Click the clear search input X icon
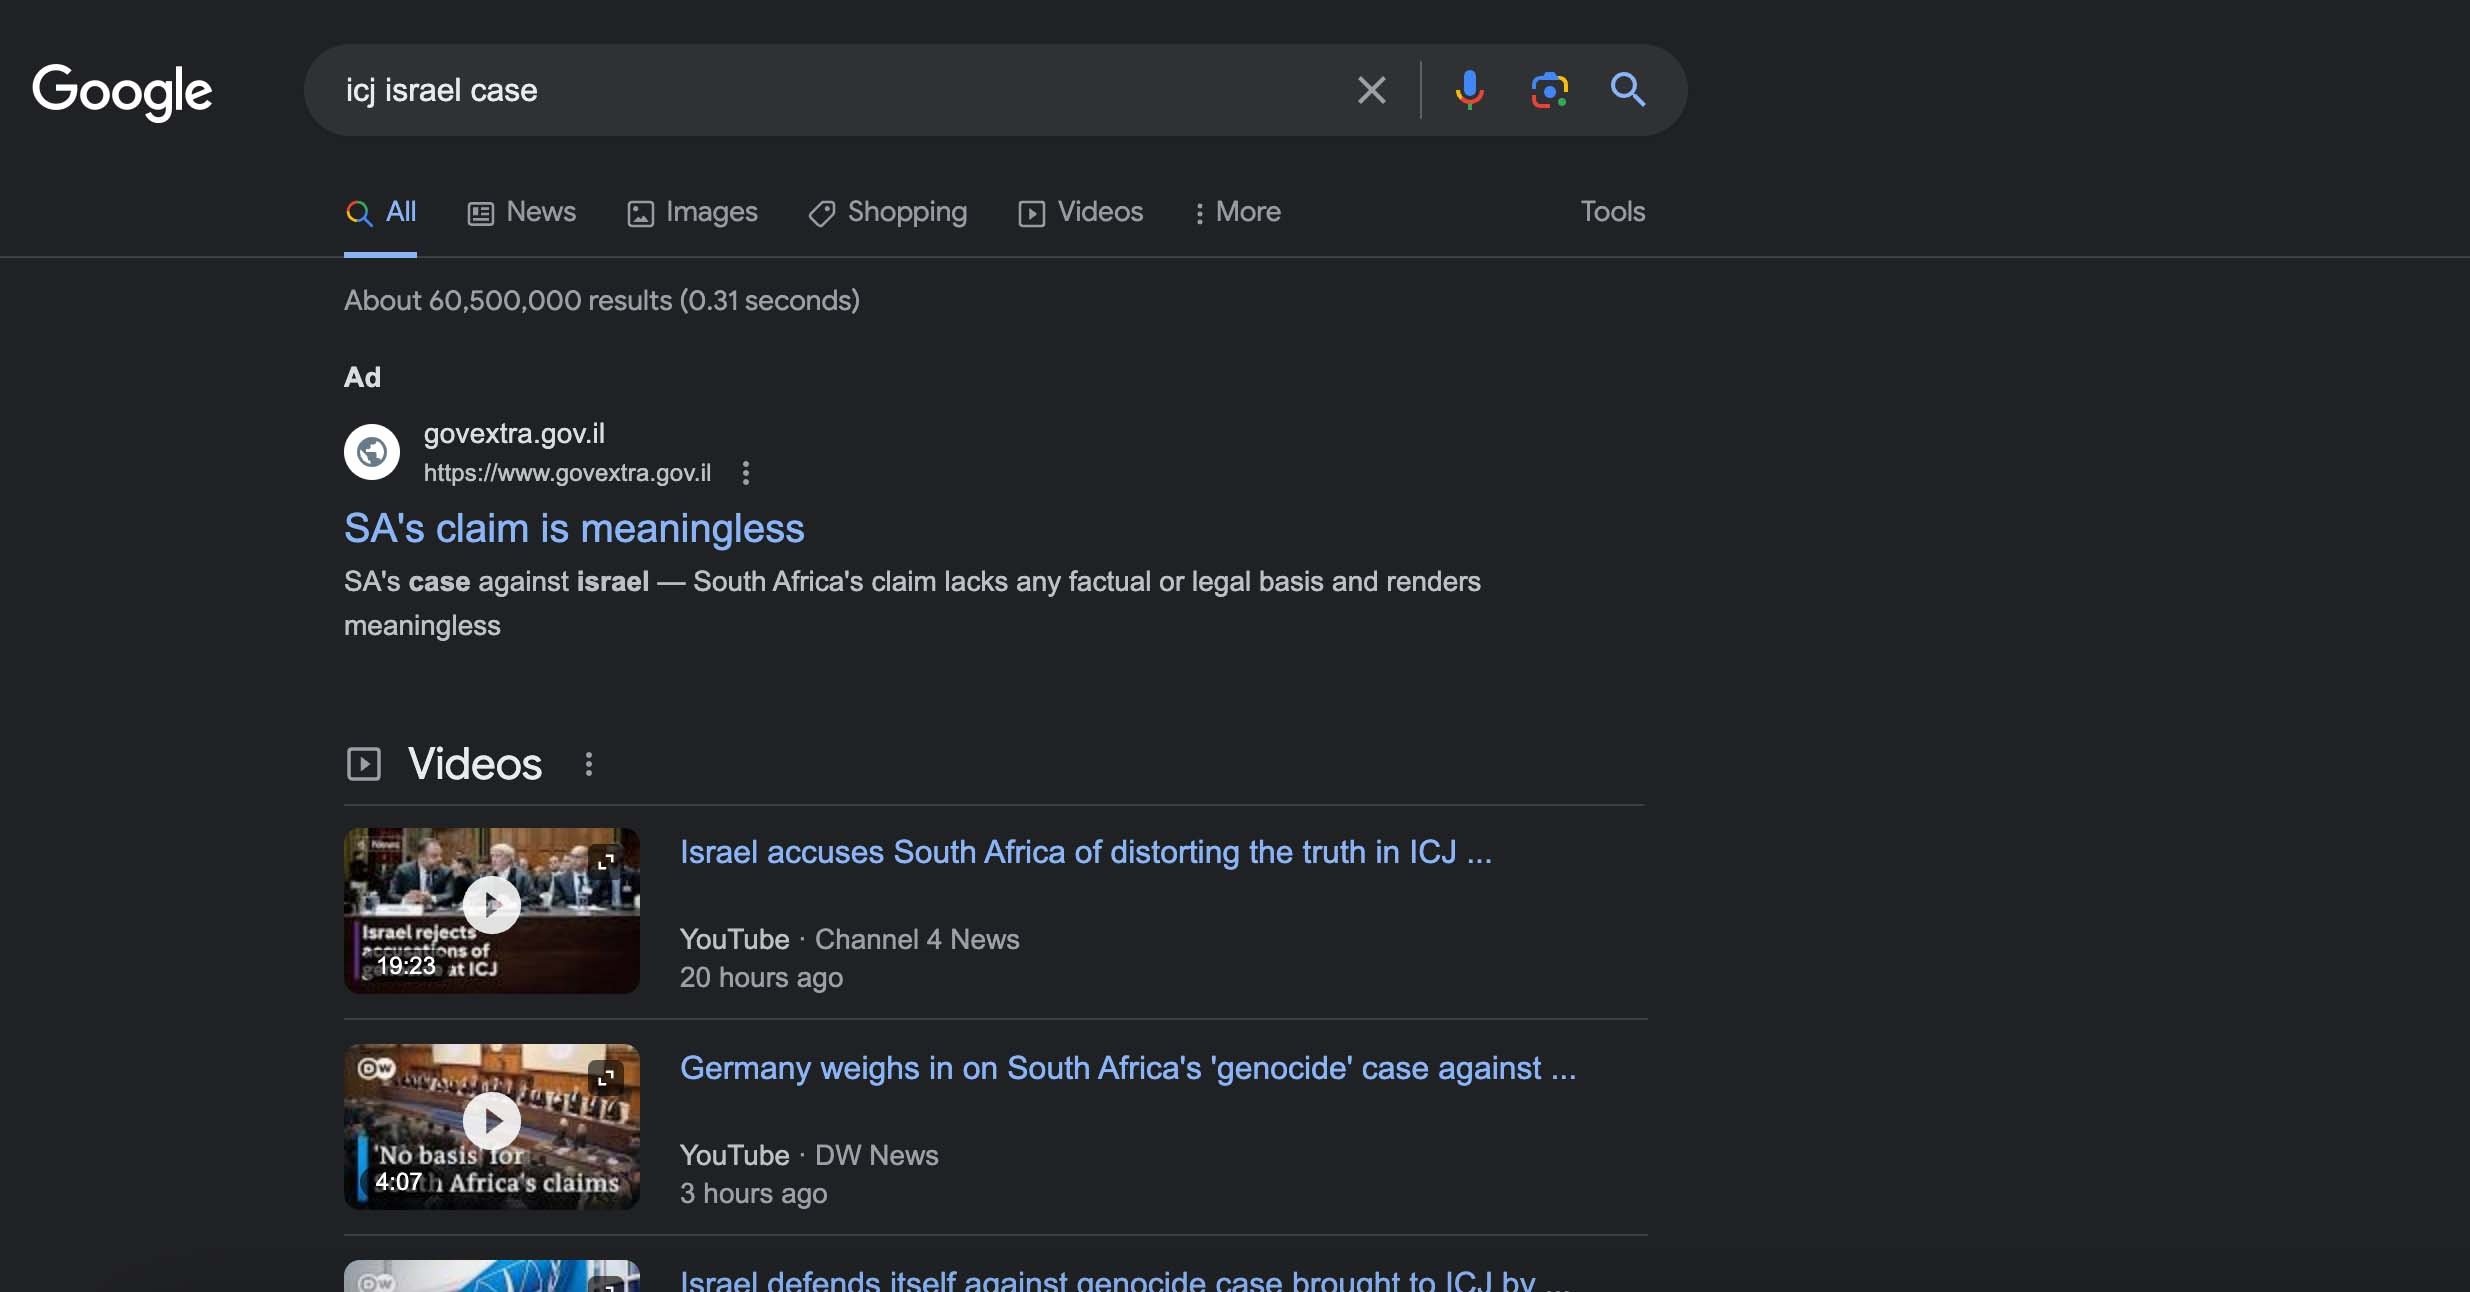 tap(1371, 90)
